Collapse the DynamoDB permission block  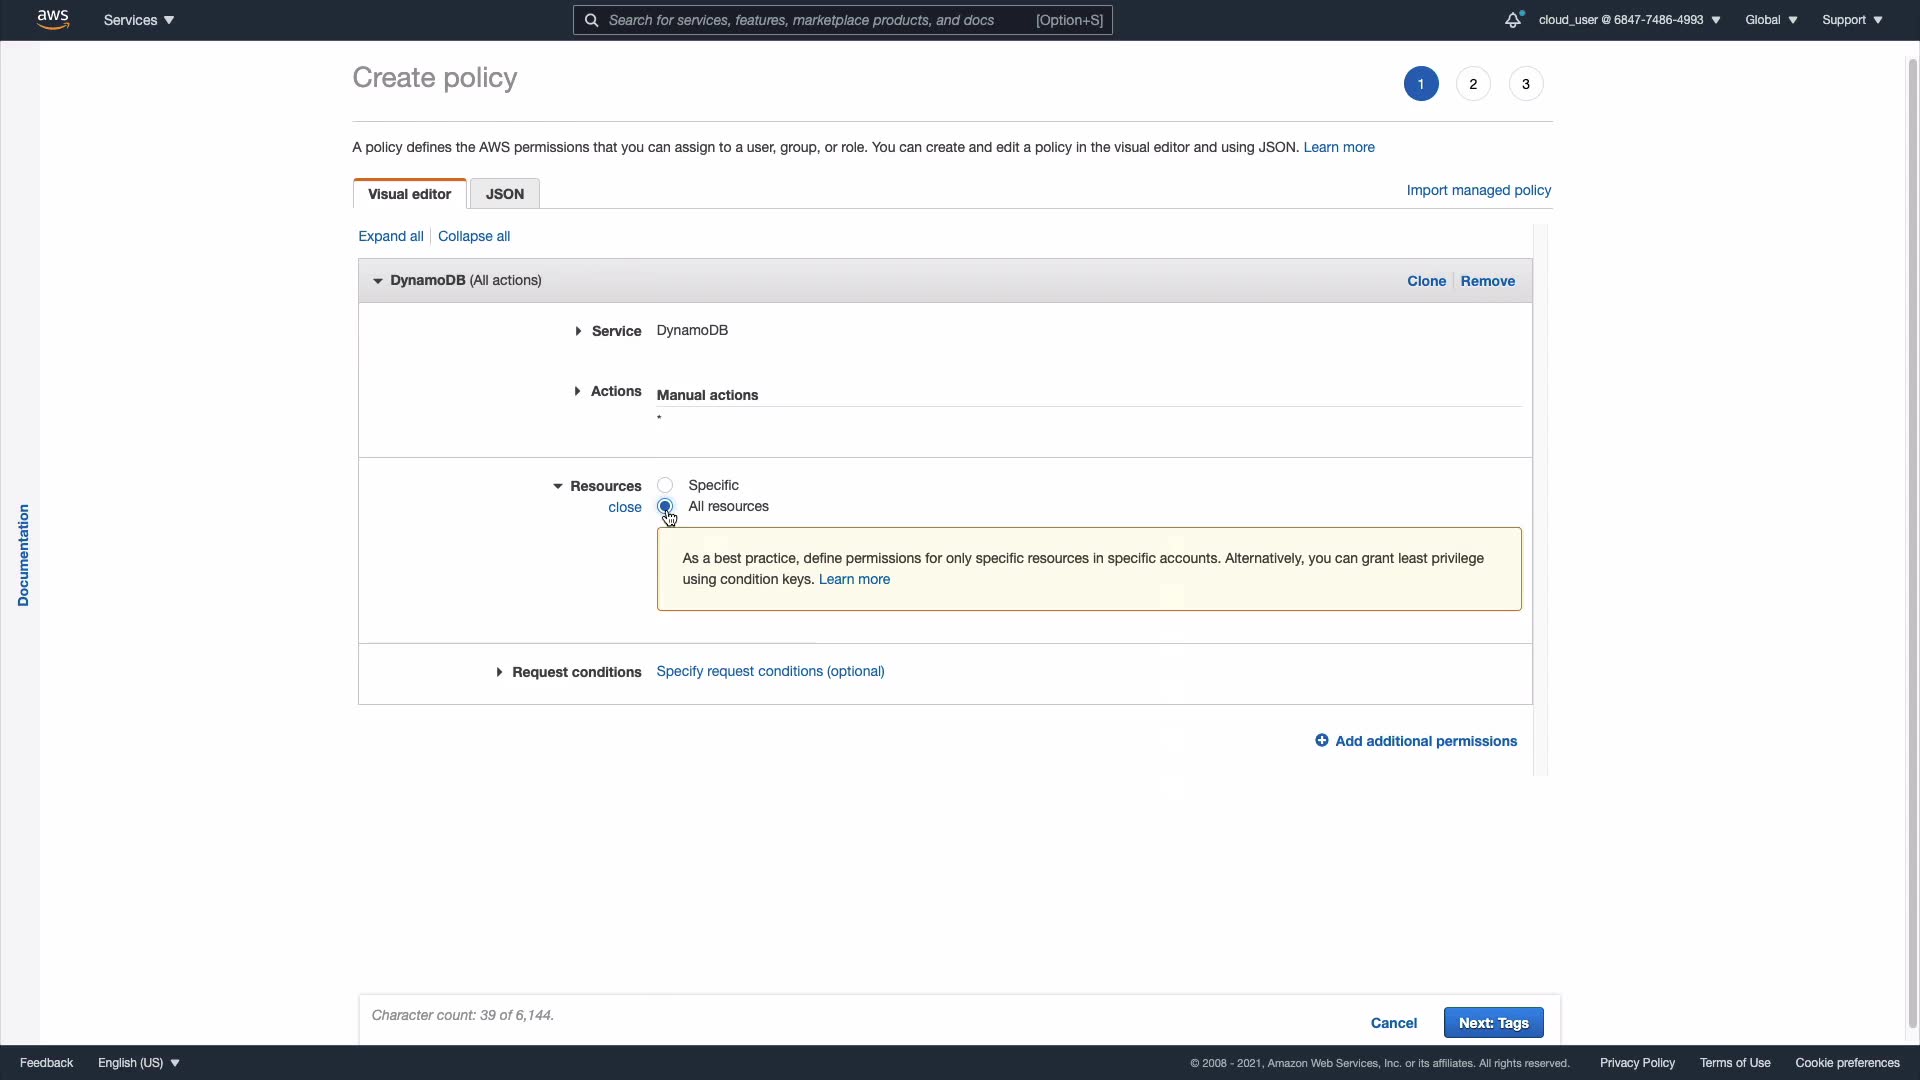(378, 281)
